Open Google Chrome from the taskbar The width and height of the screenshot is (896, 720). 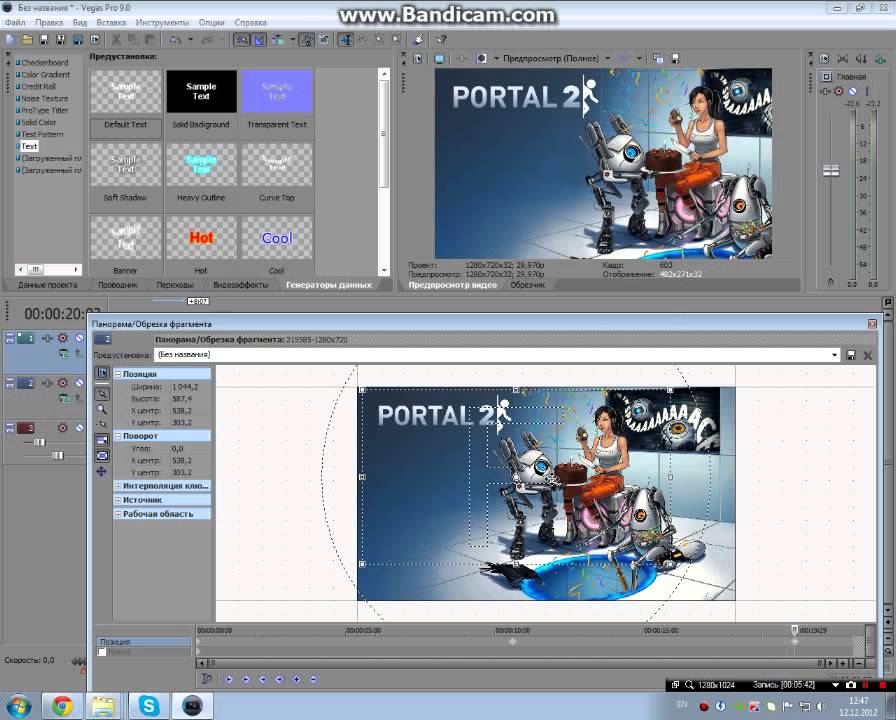pos(63,706)
